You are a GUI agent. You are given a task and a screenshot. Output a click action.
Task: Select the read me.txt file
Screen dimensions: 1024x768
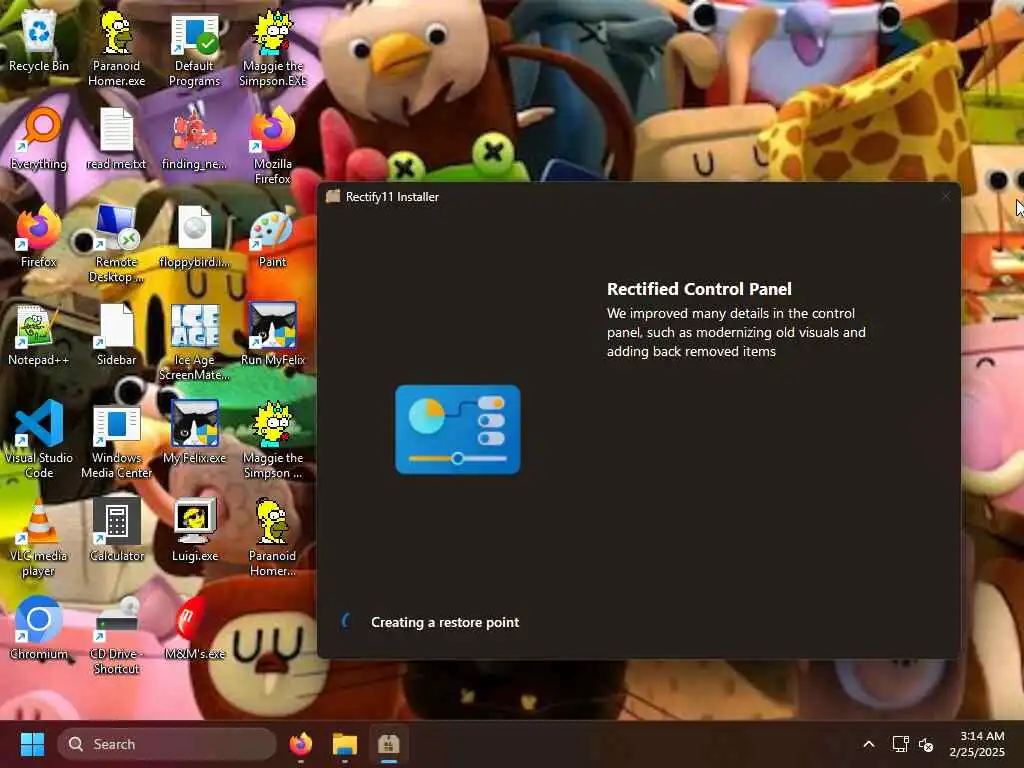tap(116, 138)
